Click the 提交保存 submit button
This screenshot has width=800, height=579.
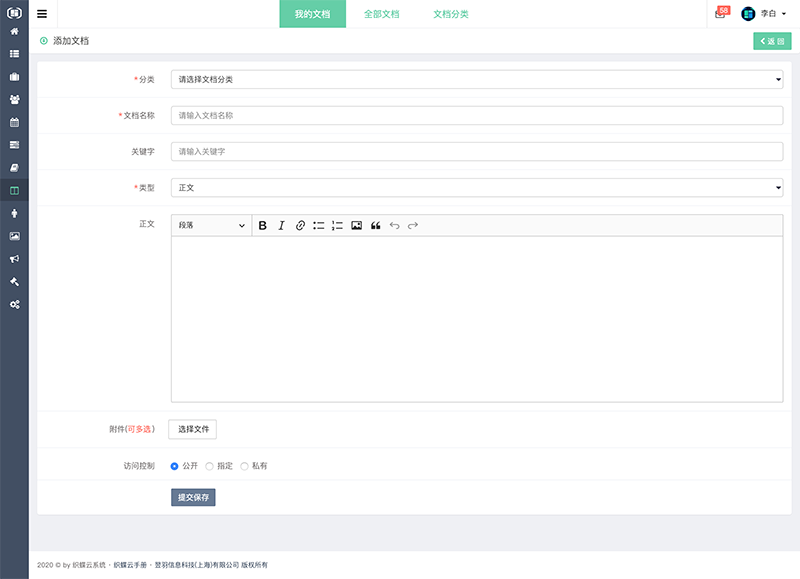193,496
